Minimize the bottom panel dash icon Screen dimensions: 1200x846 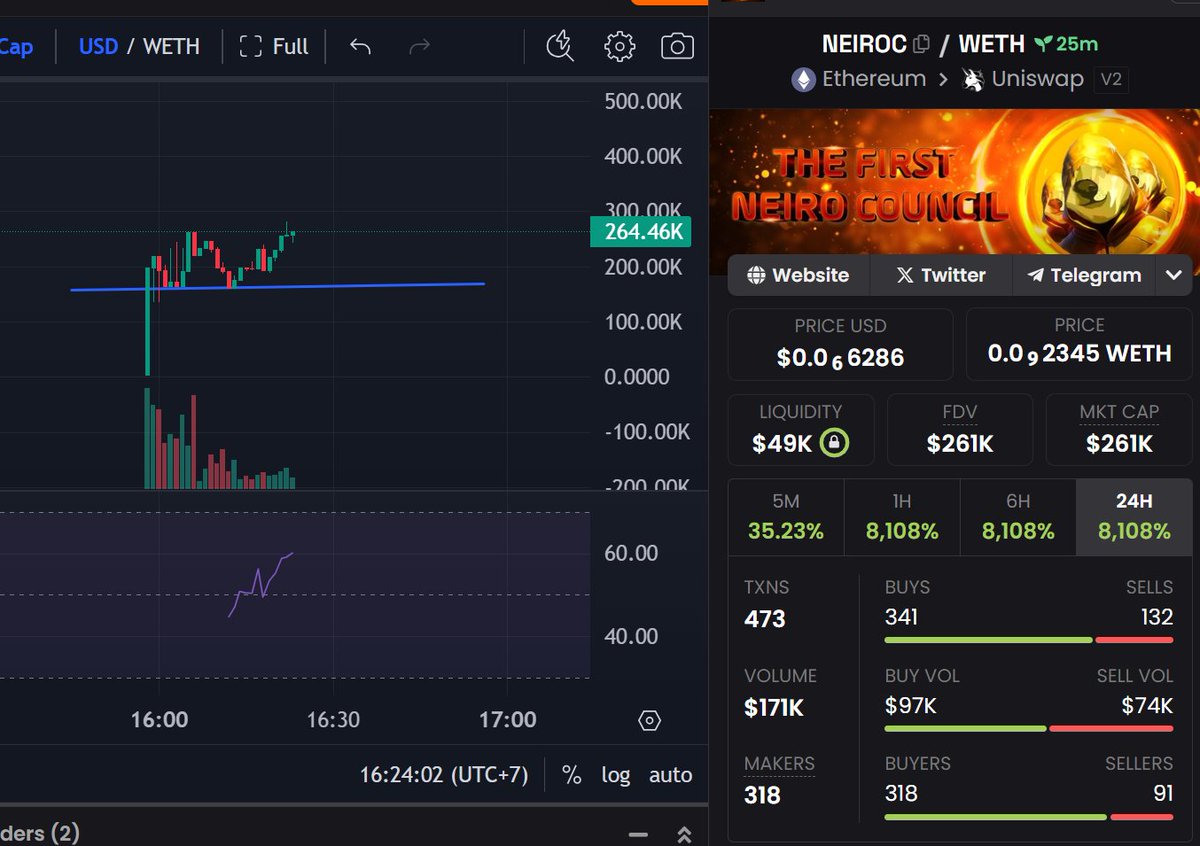[x=637, y=834]
